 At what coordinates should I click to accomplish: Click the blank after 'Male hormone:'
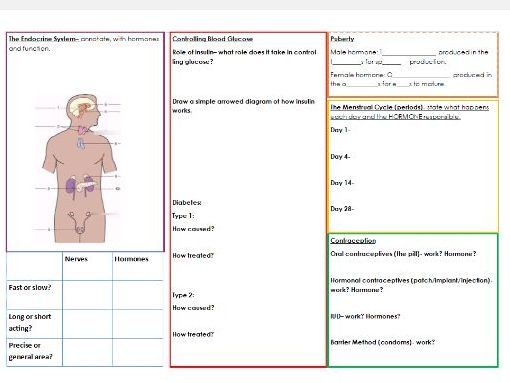point(408,53)
